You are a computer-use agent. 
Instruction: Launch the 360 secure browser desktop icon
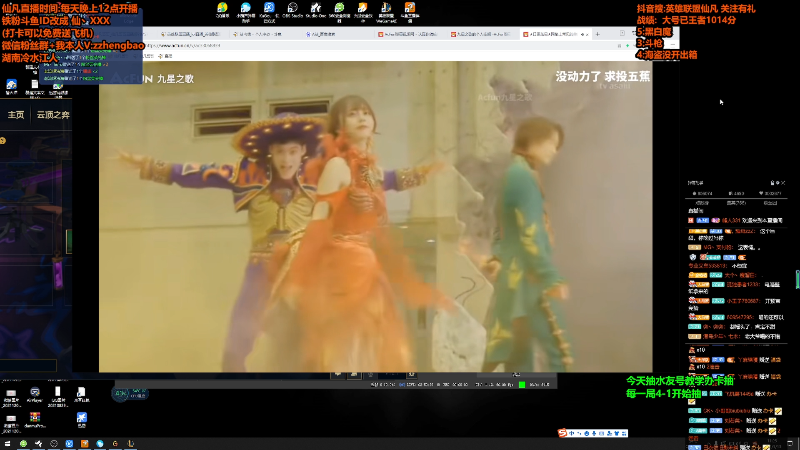tap(339, 12)
